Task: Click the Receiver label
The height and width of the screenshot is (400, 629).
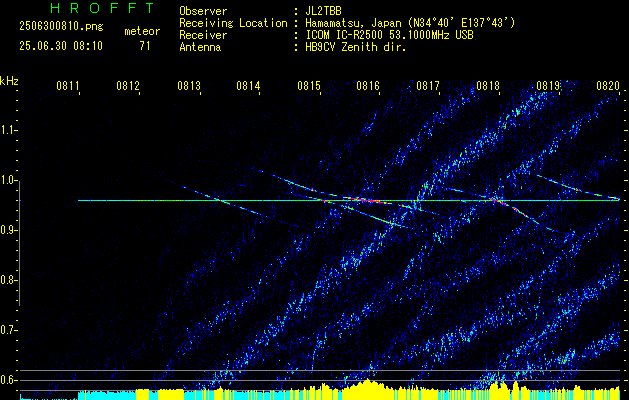Action: point(203,35)
